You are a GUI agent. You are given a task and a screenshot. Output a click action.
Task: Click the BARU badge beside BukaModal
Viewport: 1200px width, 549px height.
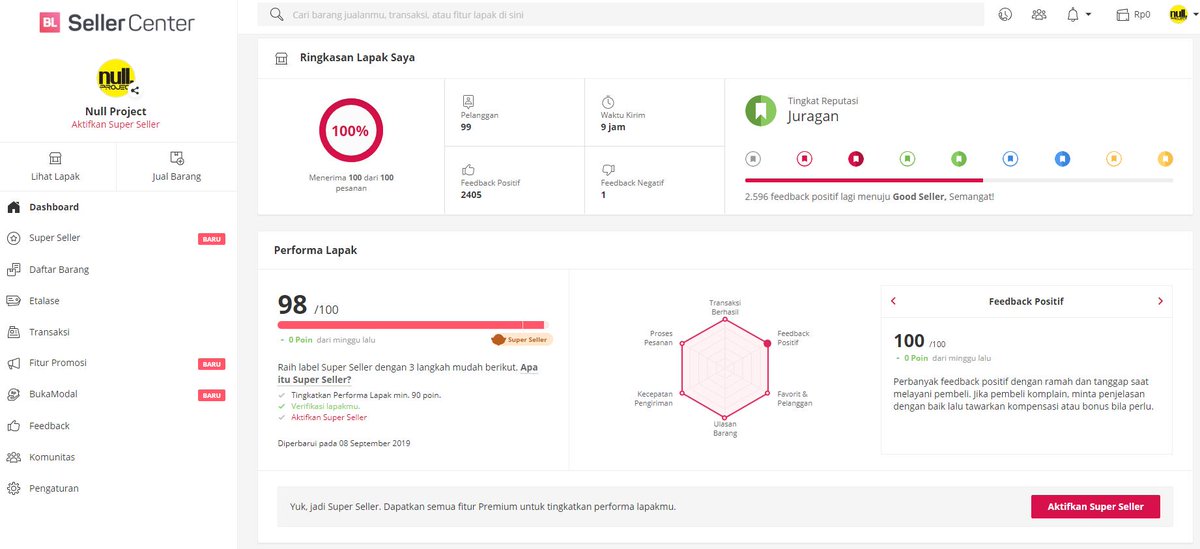pos(211,395)
